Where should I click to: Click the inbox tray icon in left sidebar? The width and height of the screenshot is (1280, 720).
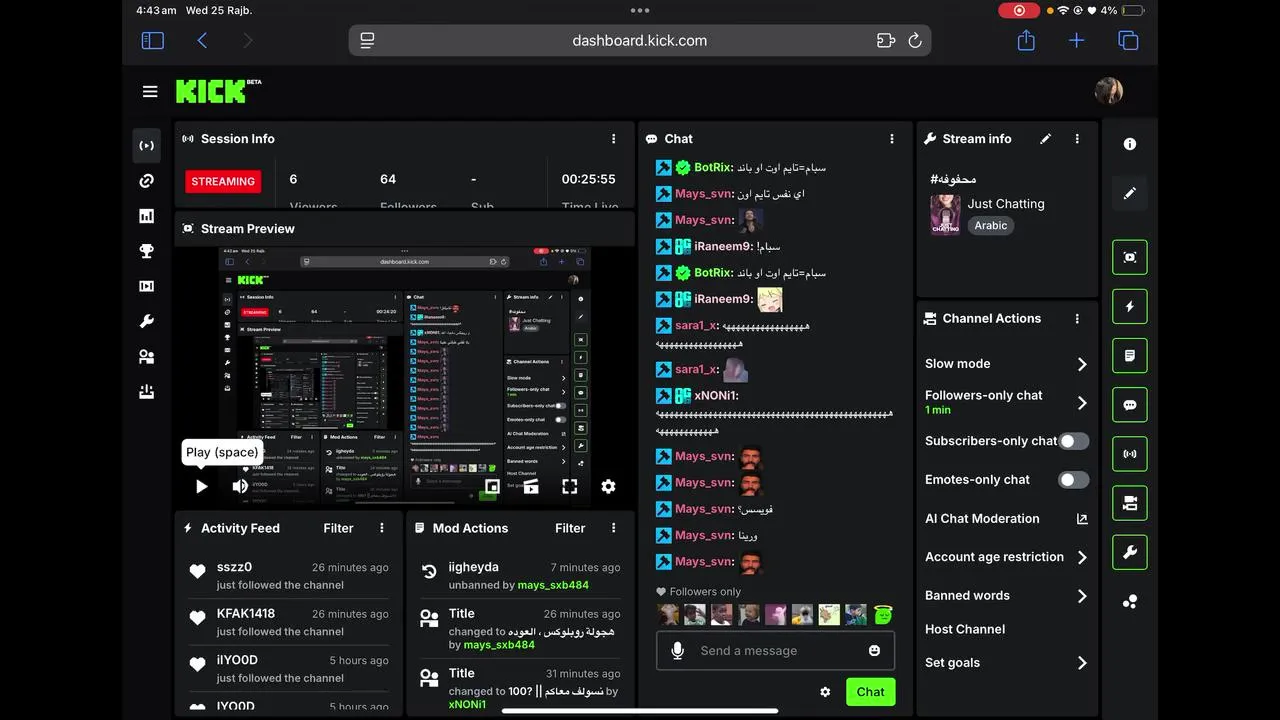tap(147, 392)
